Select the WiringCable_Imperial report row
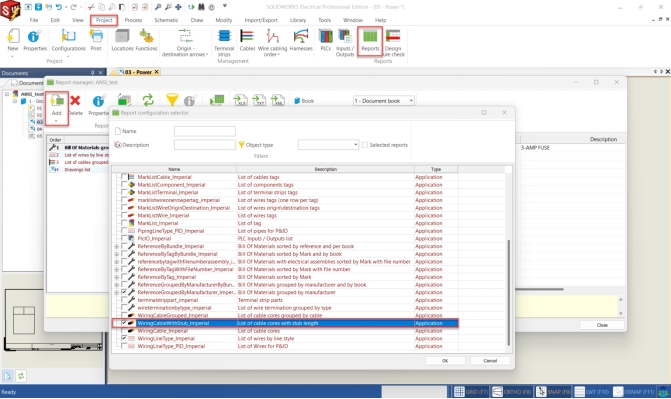 285,331
